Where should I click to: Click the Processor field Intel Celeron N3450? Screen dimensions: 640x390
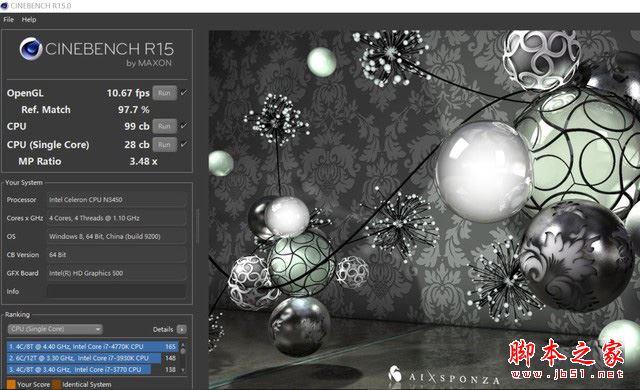tap(116, 199)
